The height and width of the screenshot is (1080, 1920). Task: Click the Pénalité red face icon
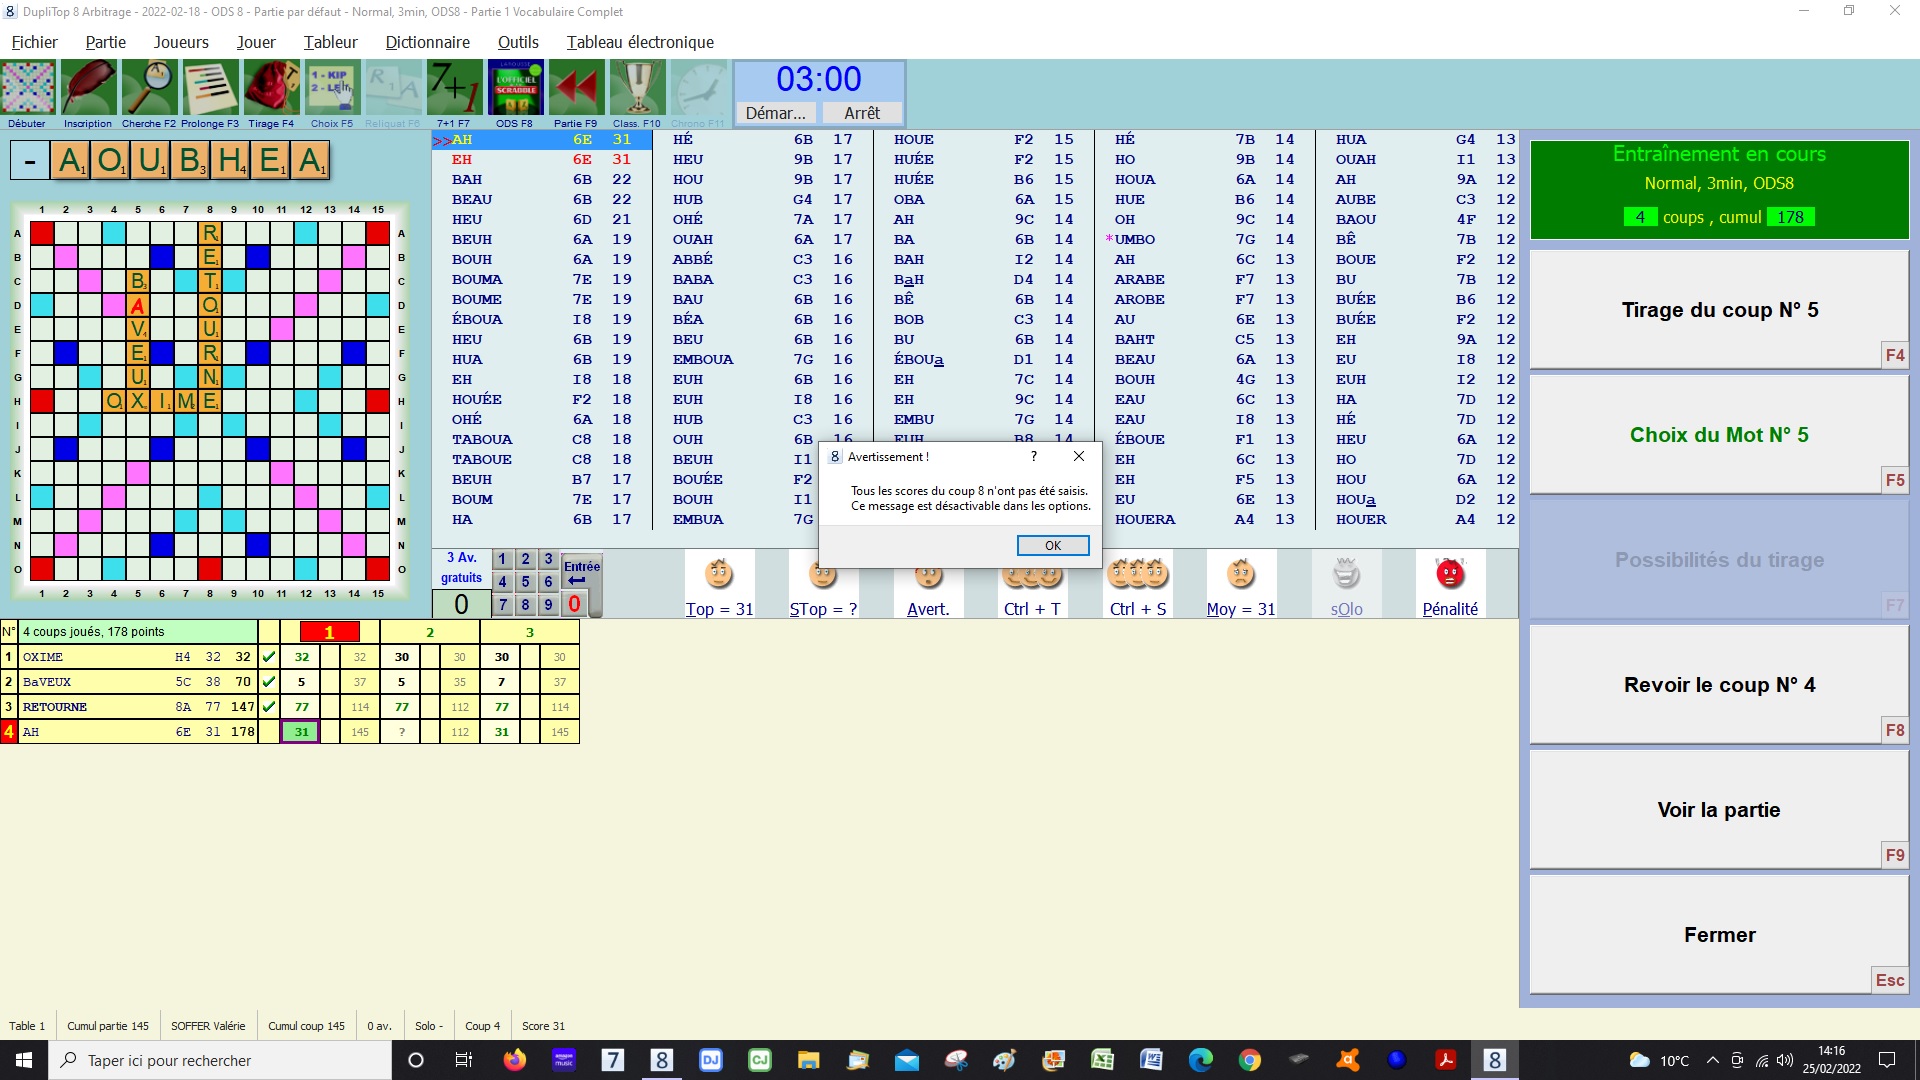[1449, 575]
